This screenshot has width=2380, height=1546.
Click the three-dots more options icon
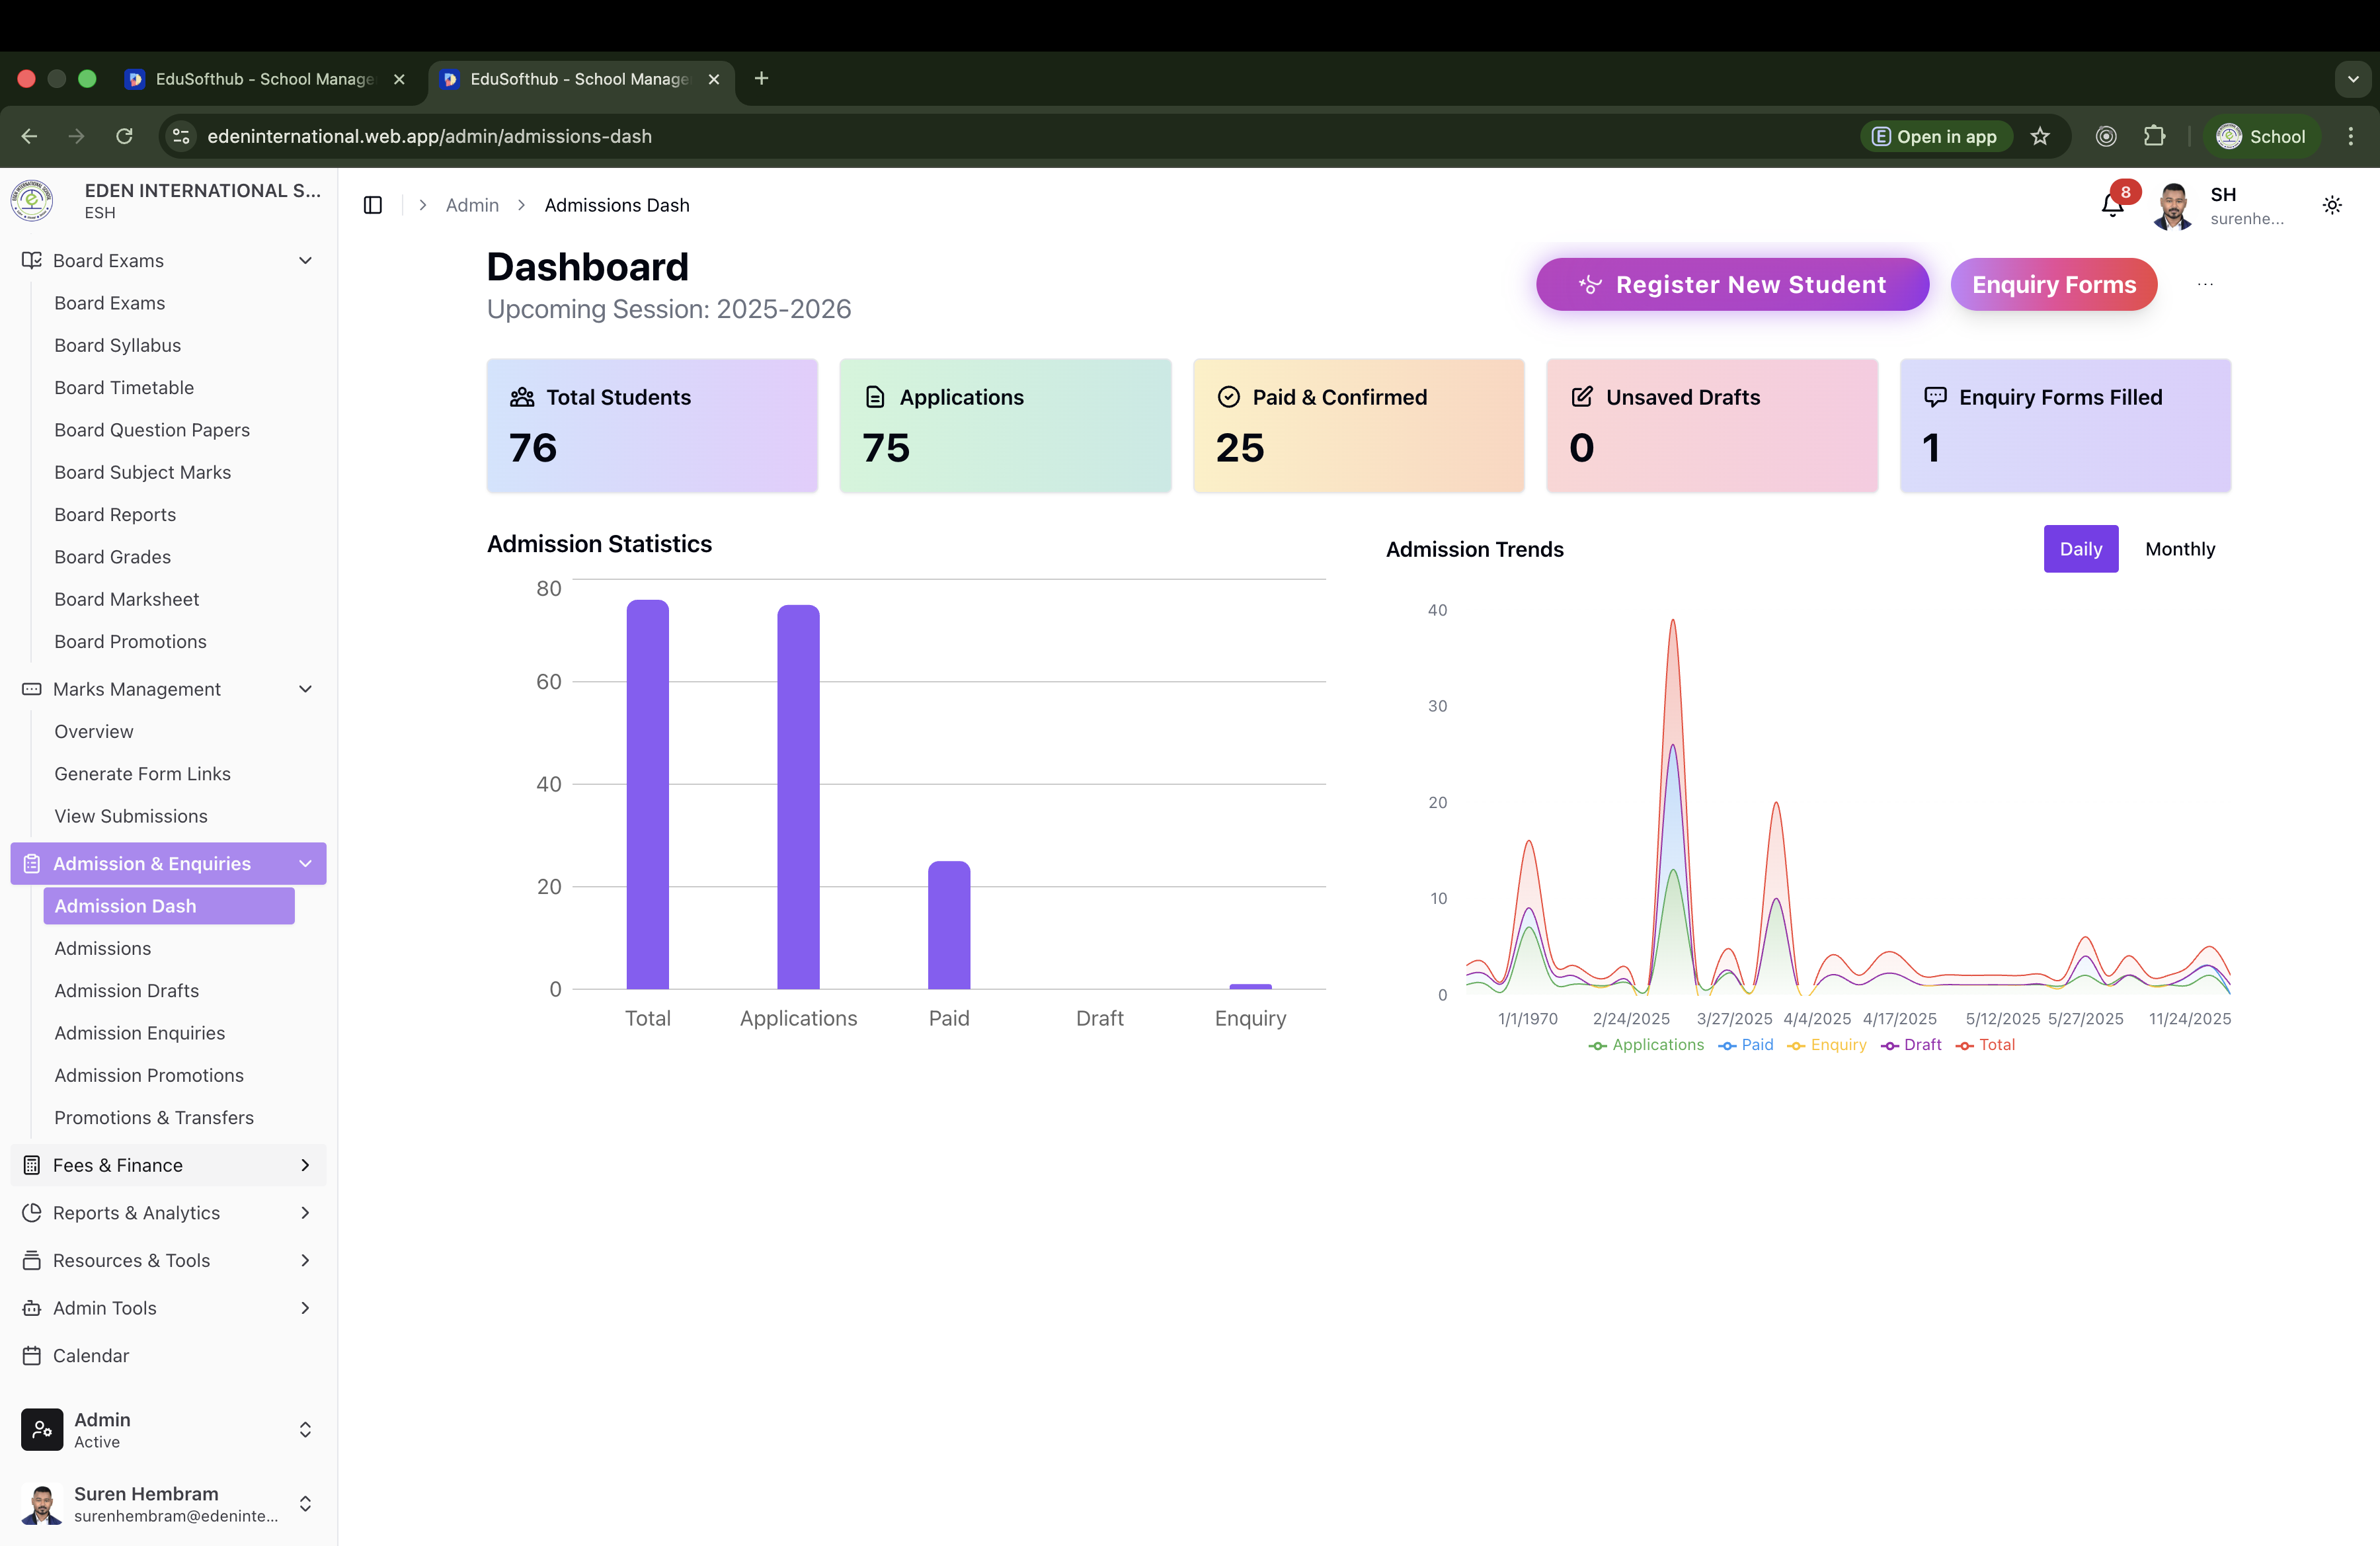tap(2205, 285)
